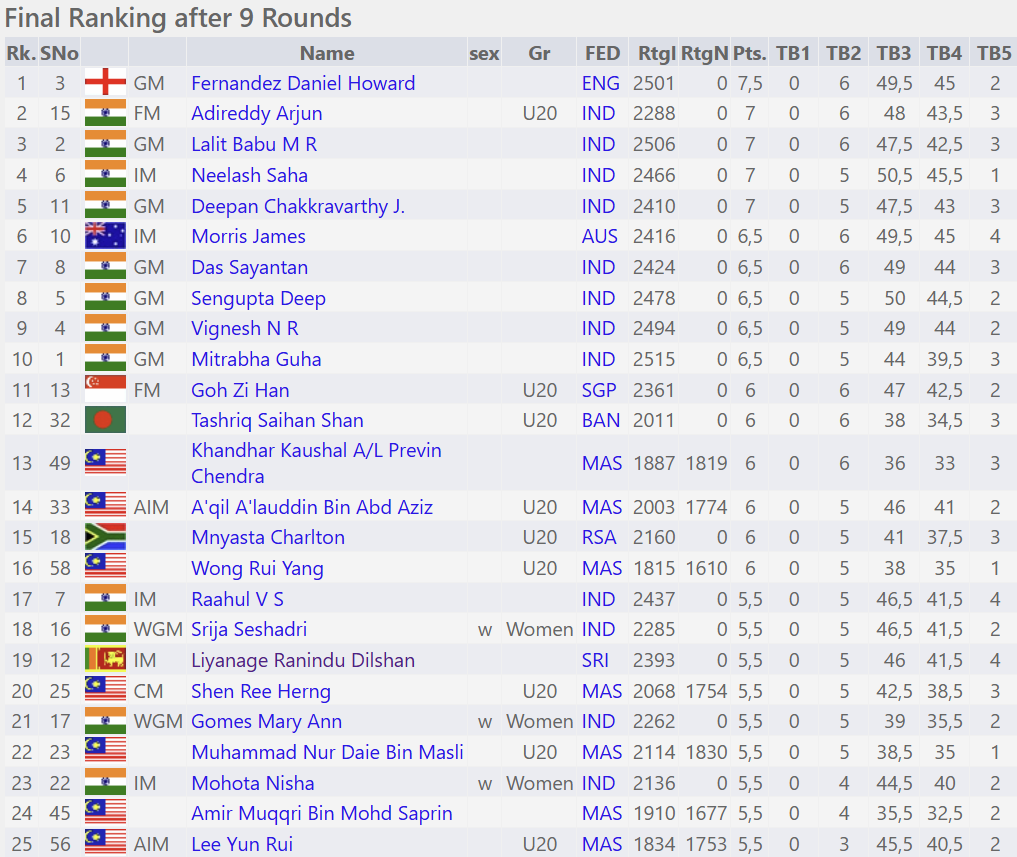Open Lalit Babu M R player link
The height and width of the screenshot is (857, 1017).
coord(254,145)
